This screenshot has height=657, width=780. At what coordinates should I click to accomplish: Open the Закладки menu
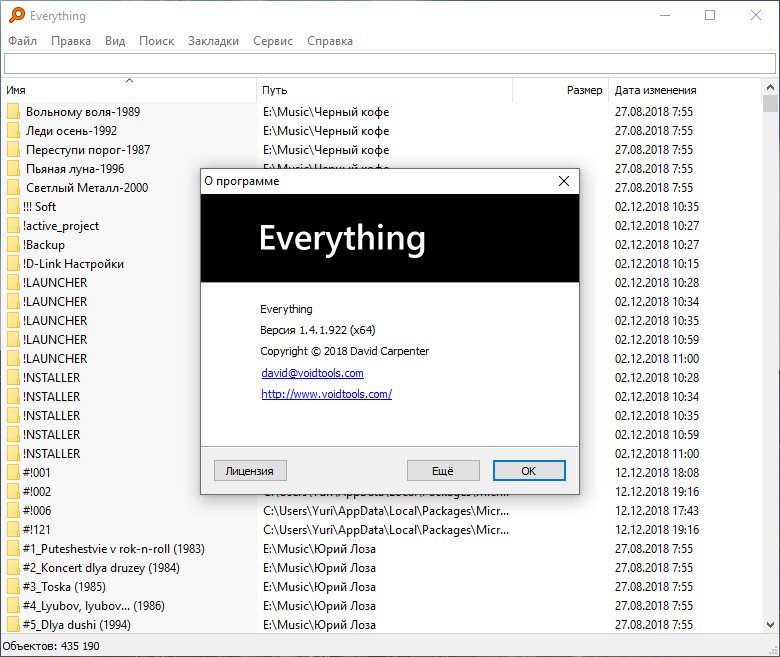[213, 41]
